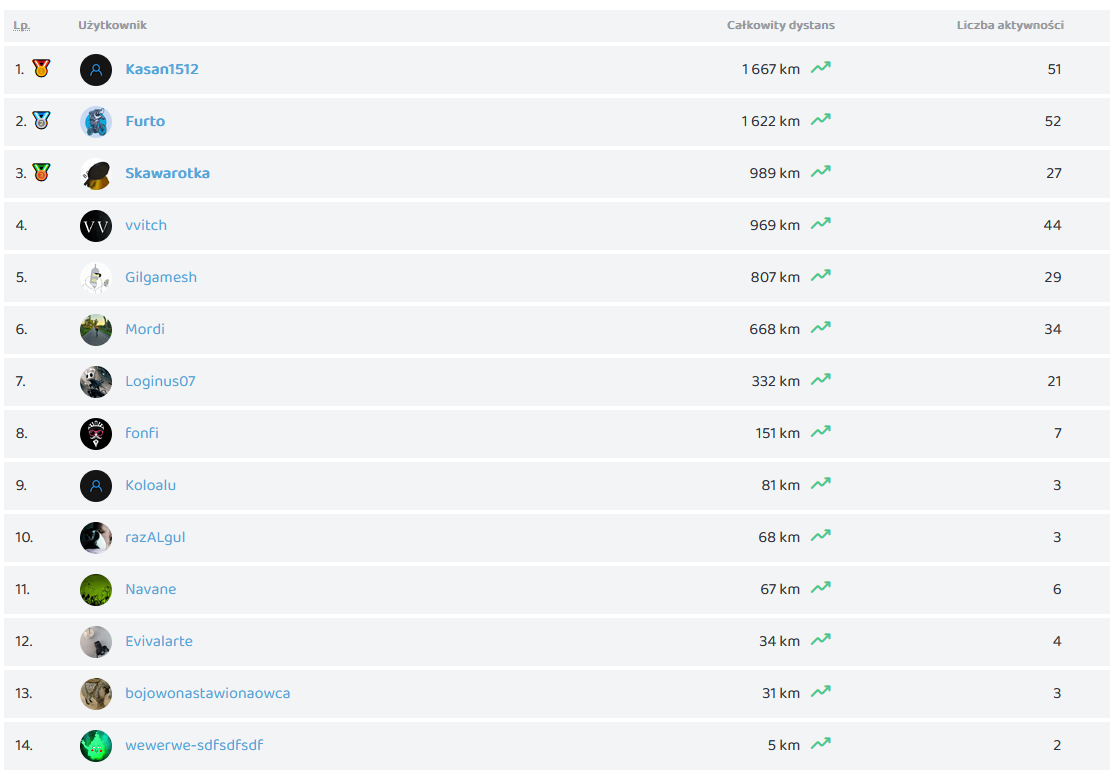
Task: Open the bojowonastawionaowca username link
Action: click(x=208, y=693)
